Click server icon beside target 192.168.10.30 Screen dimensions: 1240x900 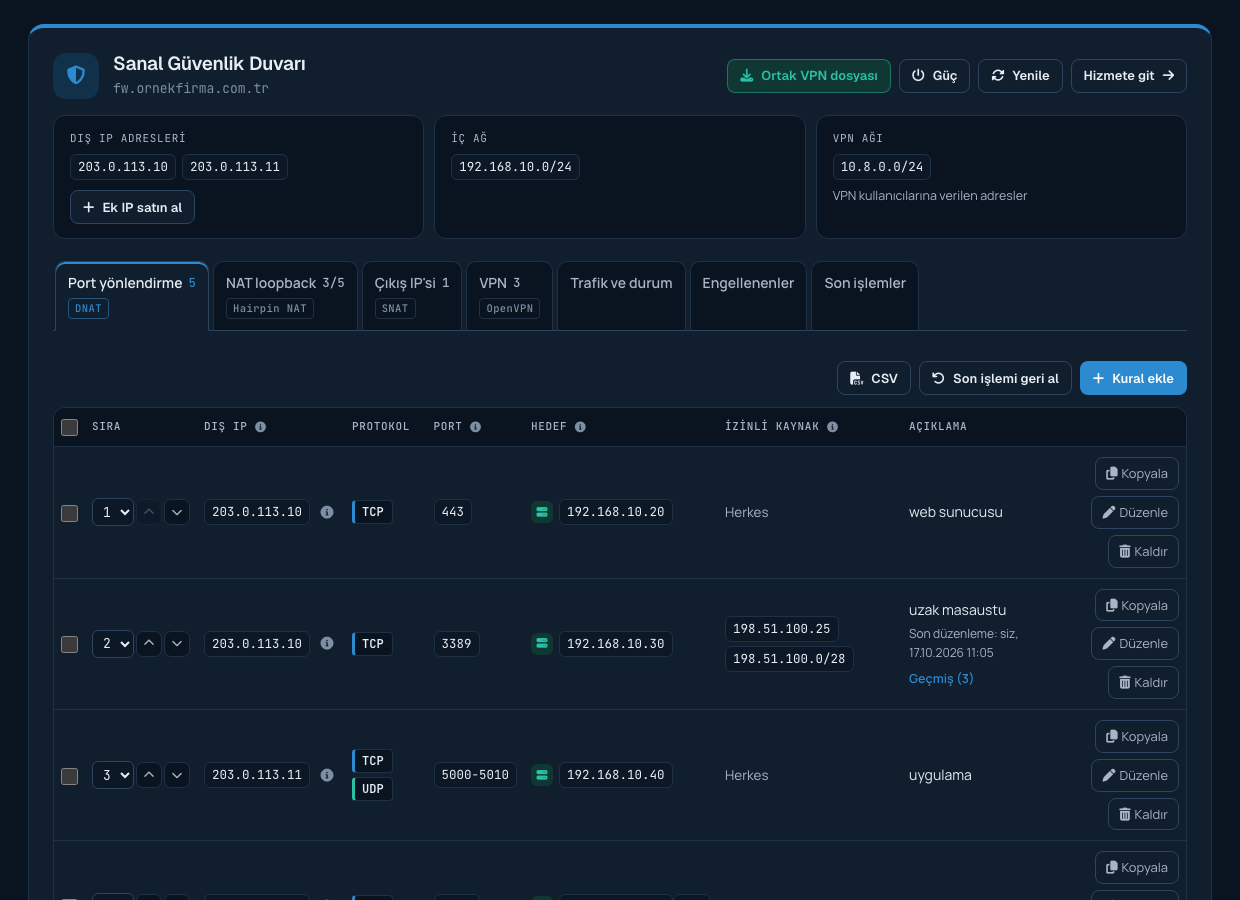(x=542, y=644)
